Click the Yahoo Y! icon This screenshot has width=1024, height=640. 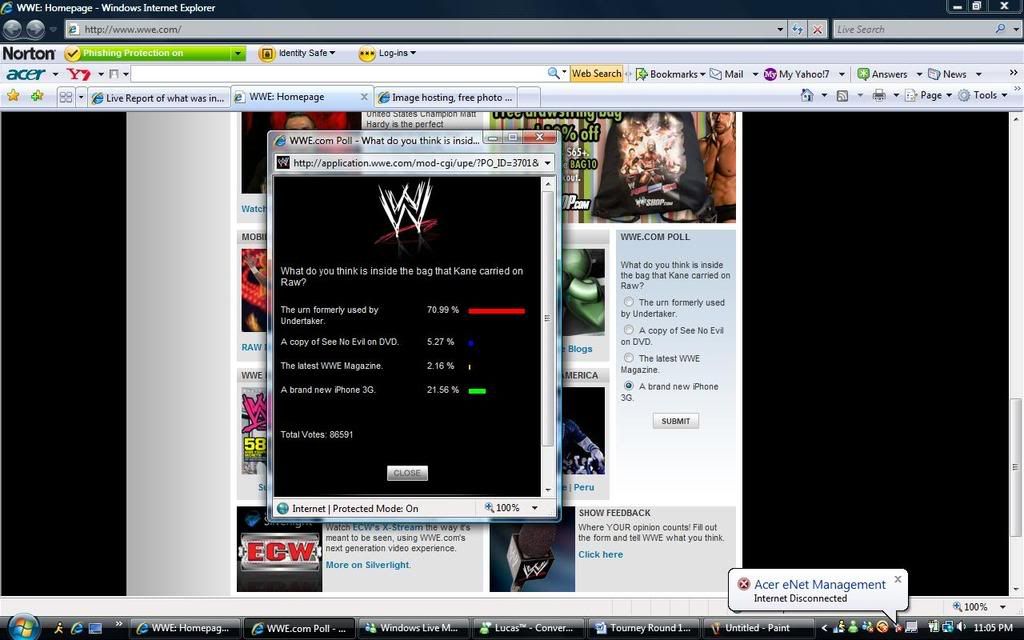pos(78,74)
